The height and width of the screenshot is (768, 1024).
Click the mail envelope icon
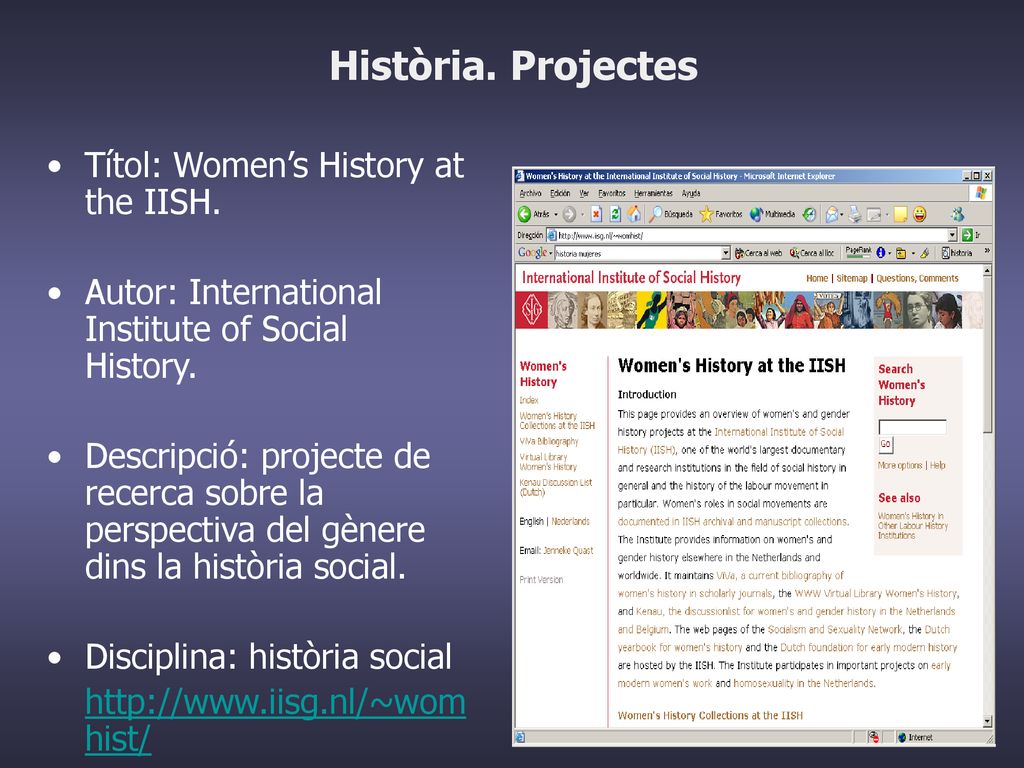click(832, 214)
